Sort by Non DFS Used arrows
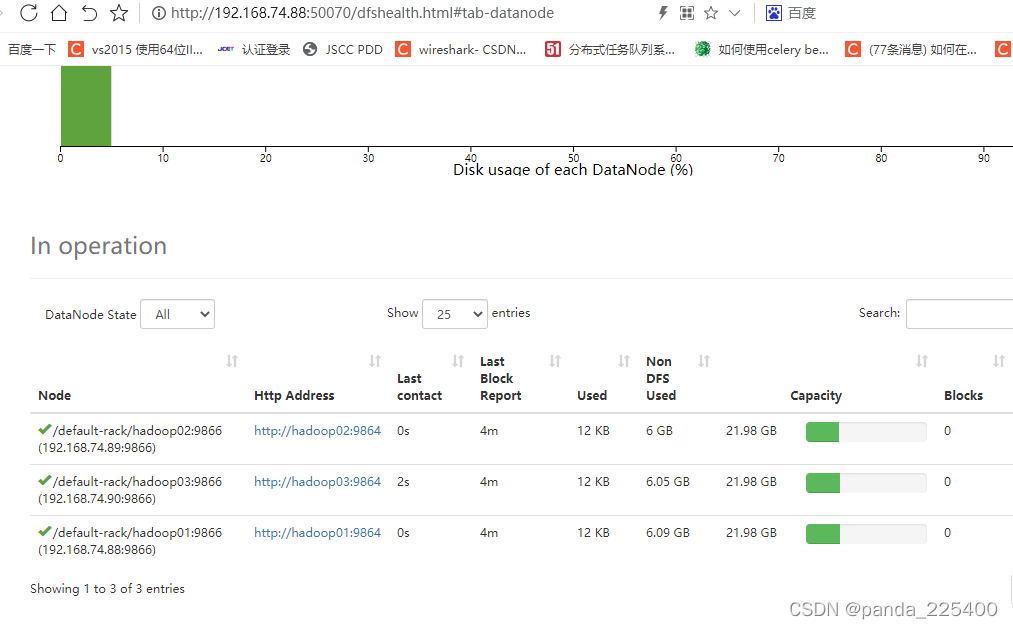Image resolution: width=1013 pixels, height=629 pixels. [x=704, y=361]
